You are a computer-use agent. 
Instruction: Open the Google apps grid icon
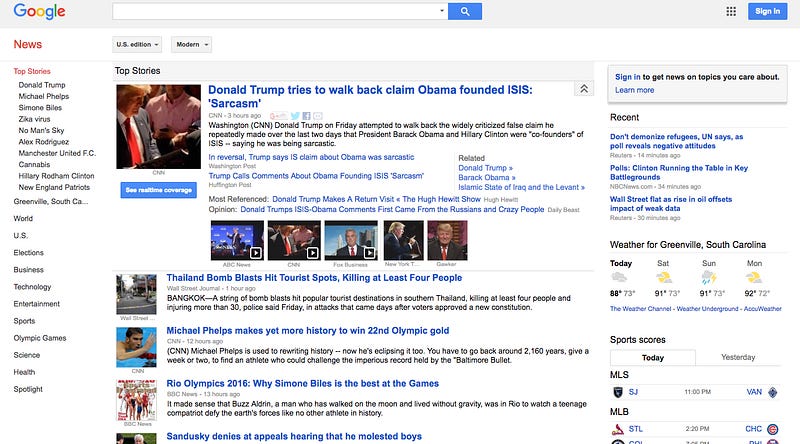[731, 11]
